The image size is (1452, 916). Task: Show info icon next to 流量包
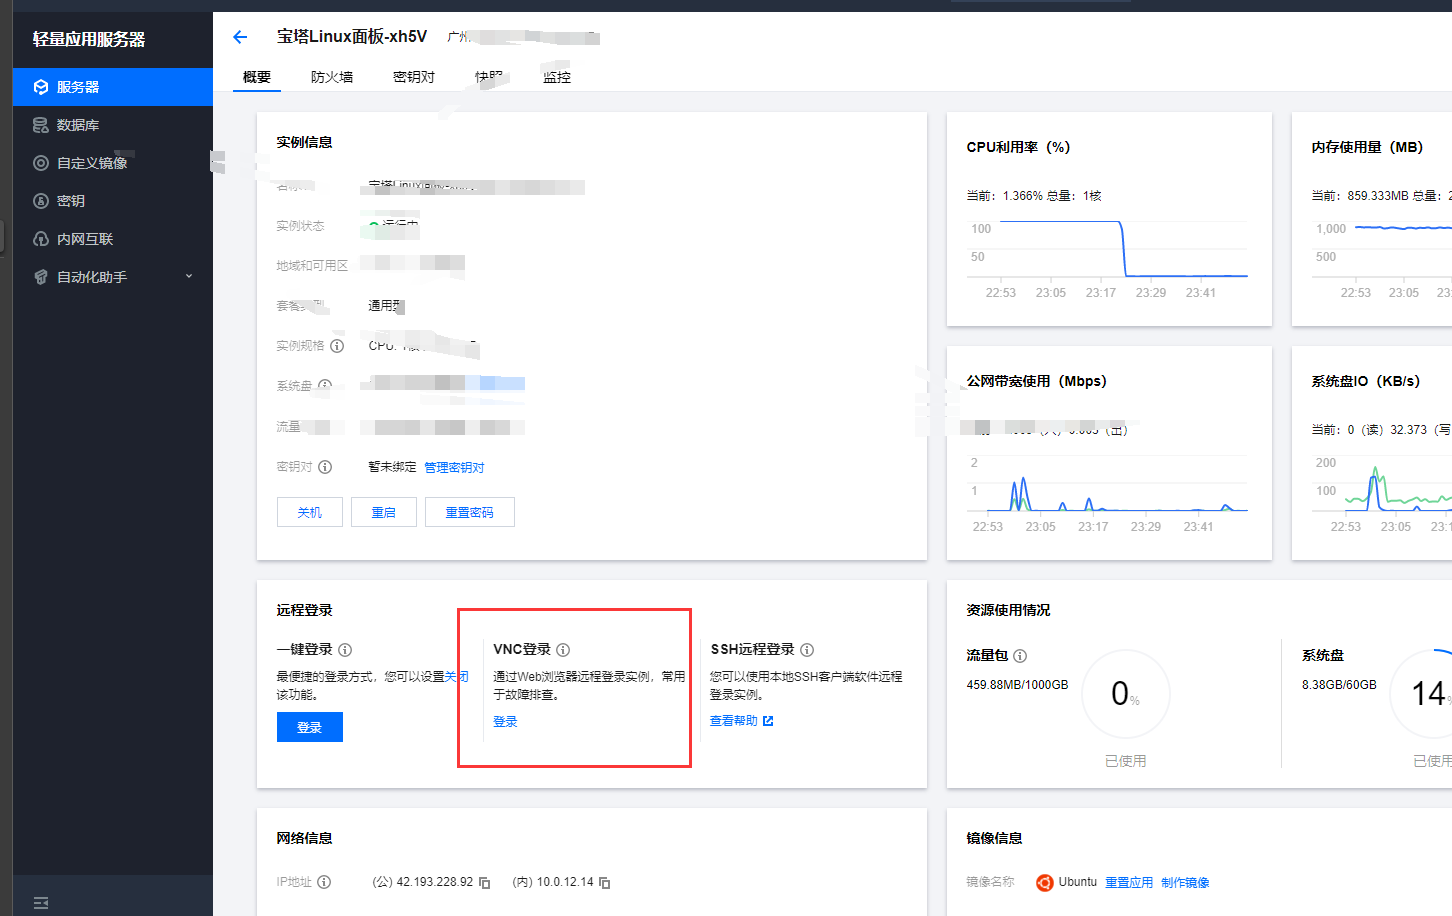click(1020, 656)
